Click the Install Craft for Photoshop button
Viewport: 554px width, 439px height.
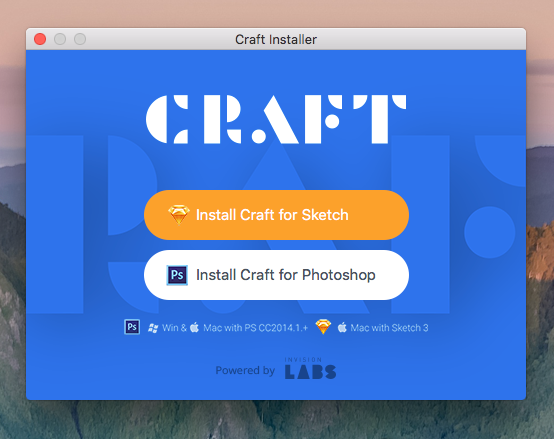pos(276,275)
